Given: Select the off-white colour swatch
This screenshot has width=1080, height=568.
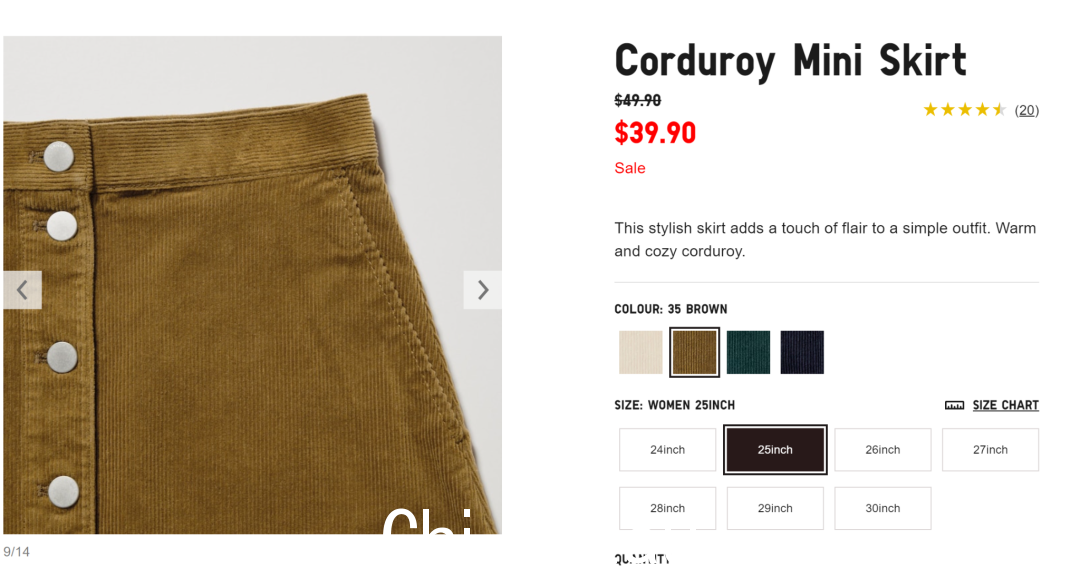Looking at the screenshot, I should 641,352.
